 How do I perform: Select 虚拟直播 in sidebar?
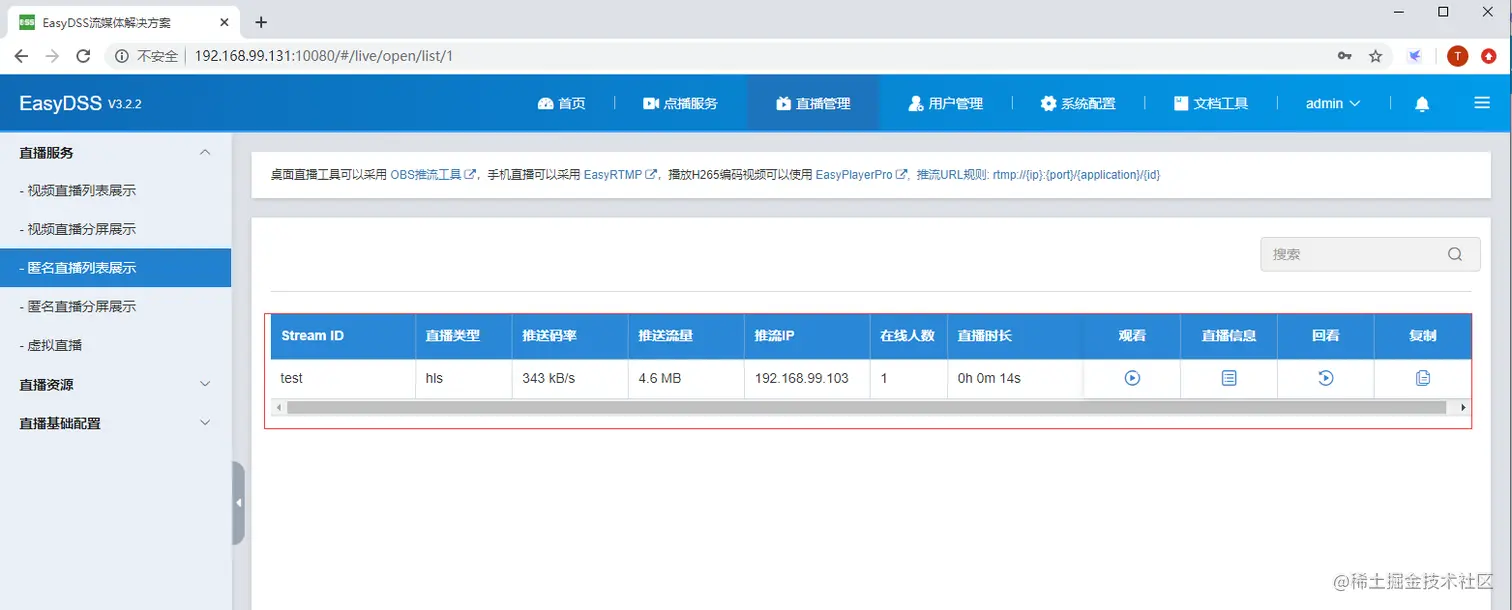[x=115, y=346]
